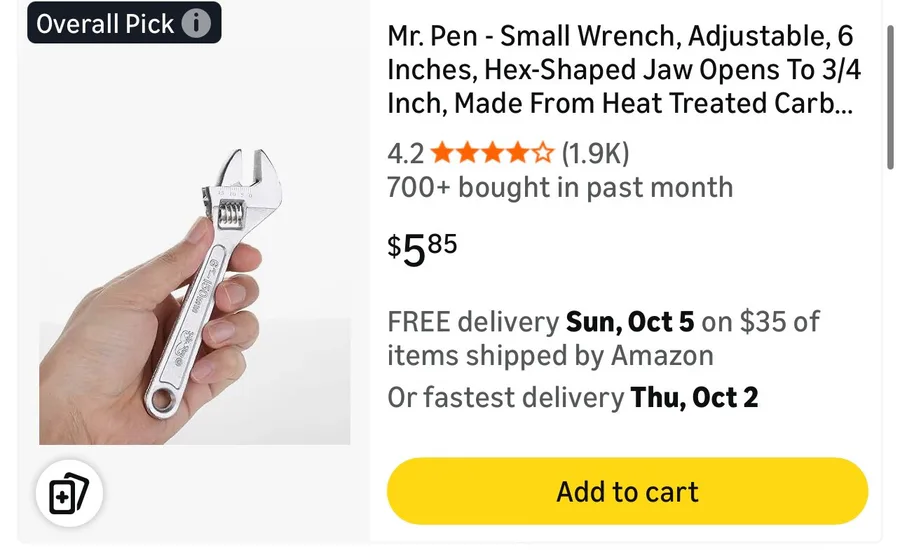
Task: Select the Thu, Oct 2 fastest delivery date
Action: coord(695,397)
